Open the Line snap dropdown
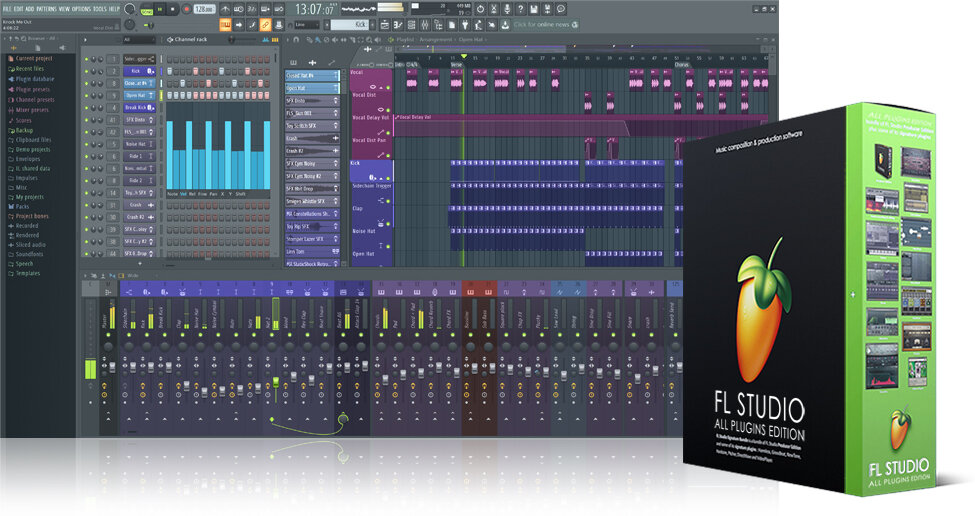Image resolution: width=975 pixels, height=516 pixels. (x=307, y=25)
